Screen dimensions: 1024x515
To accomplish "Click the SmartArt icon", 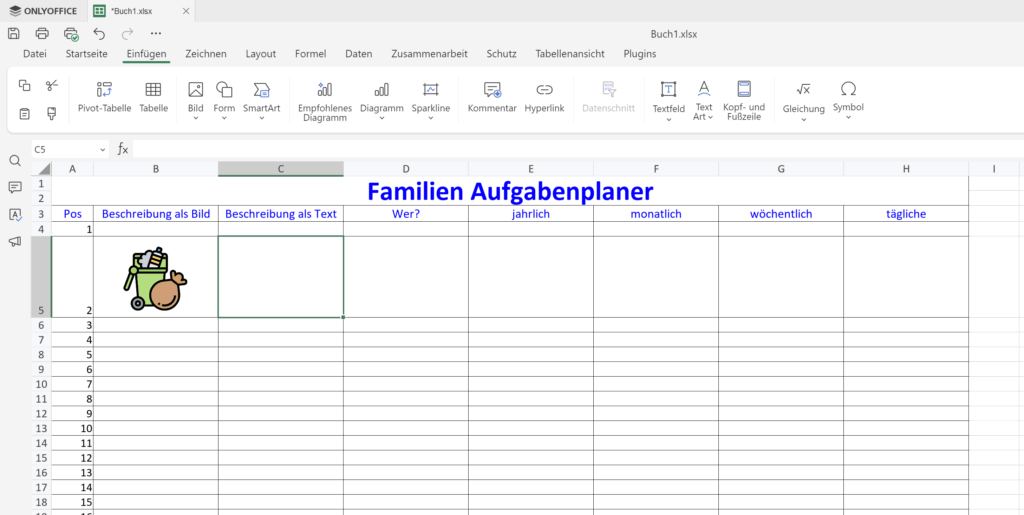I will click(261, 89).
